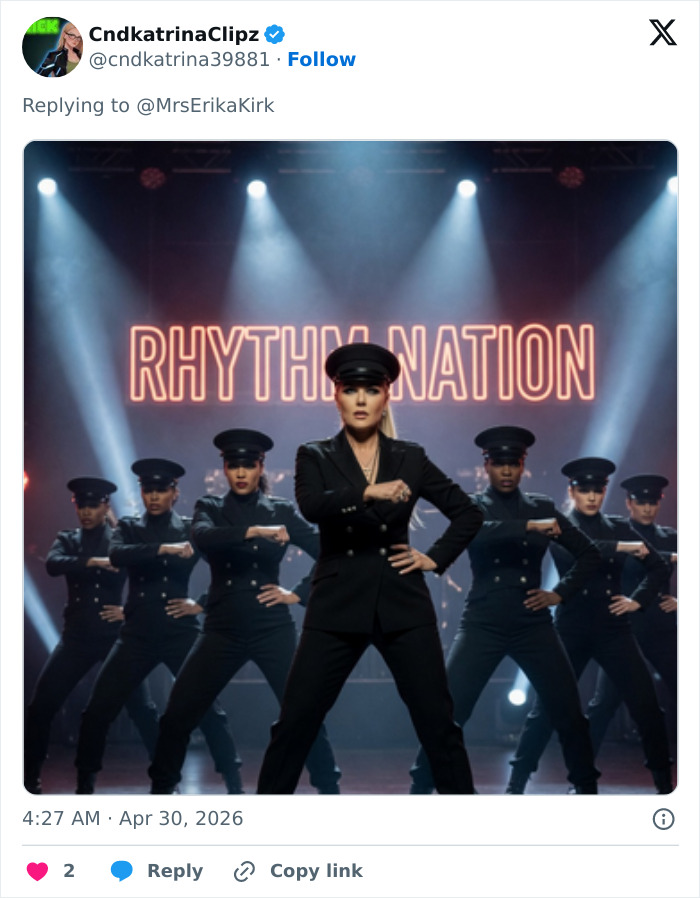This screenshot has width=700, height=898.
Task: Click the X logo icon
Action: 662,33
